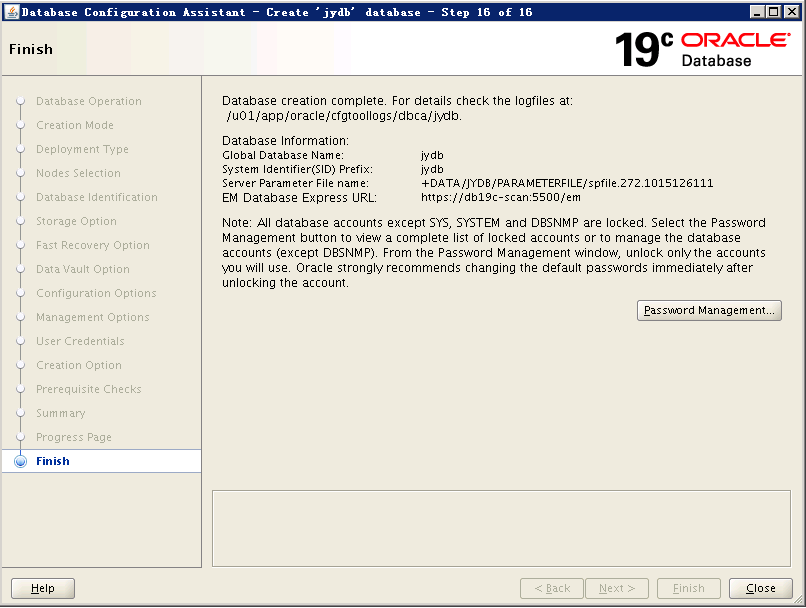Click the disabled Back button
The width and height of the screenshot is (806, 608).
[552, 588]
